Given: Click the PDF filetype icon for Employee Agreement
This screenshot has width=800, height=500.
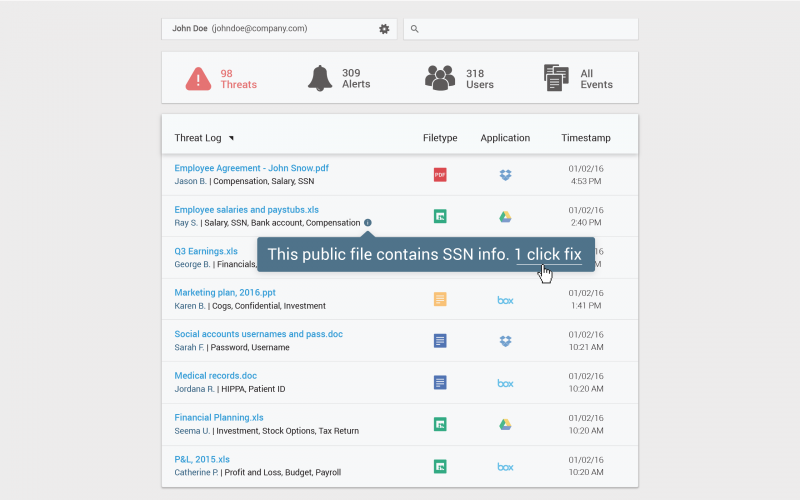Looking at the screenshot, I should pos(440,175).
